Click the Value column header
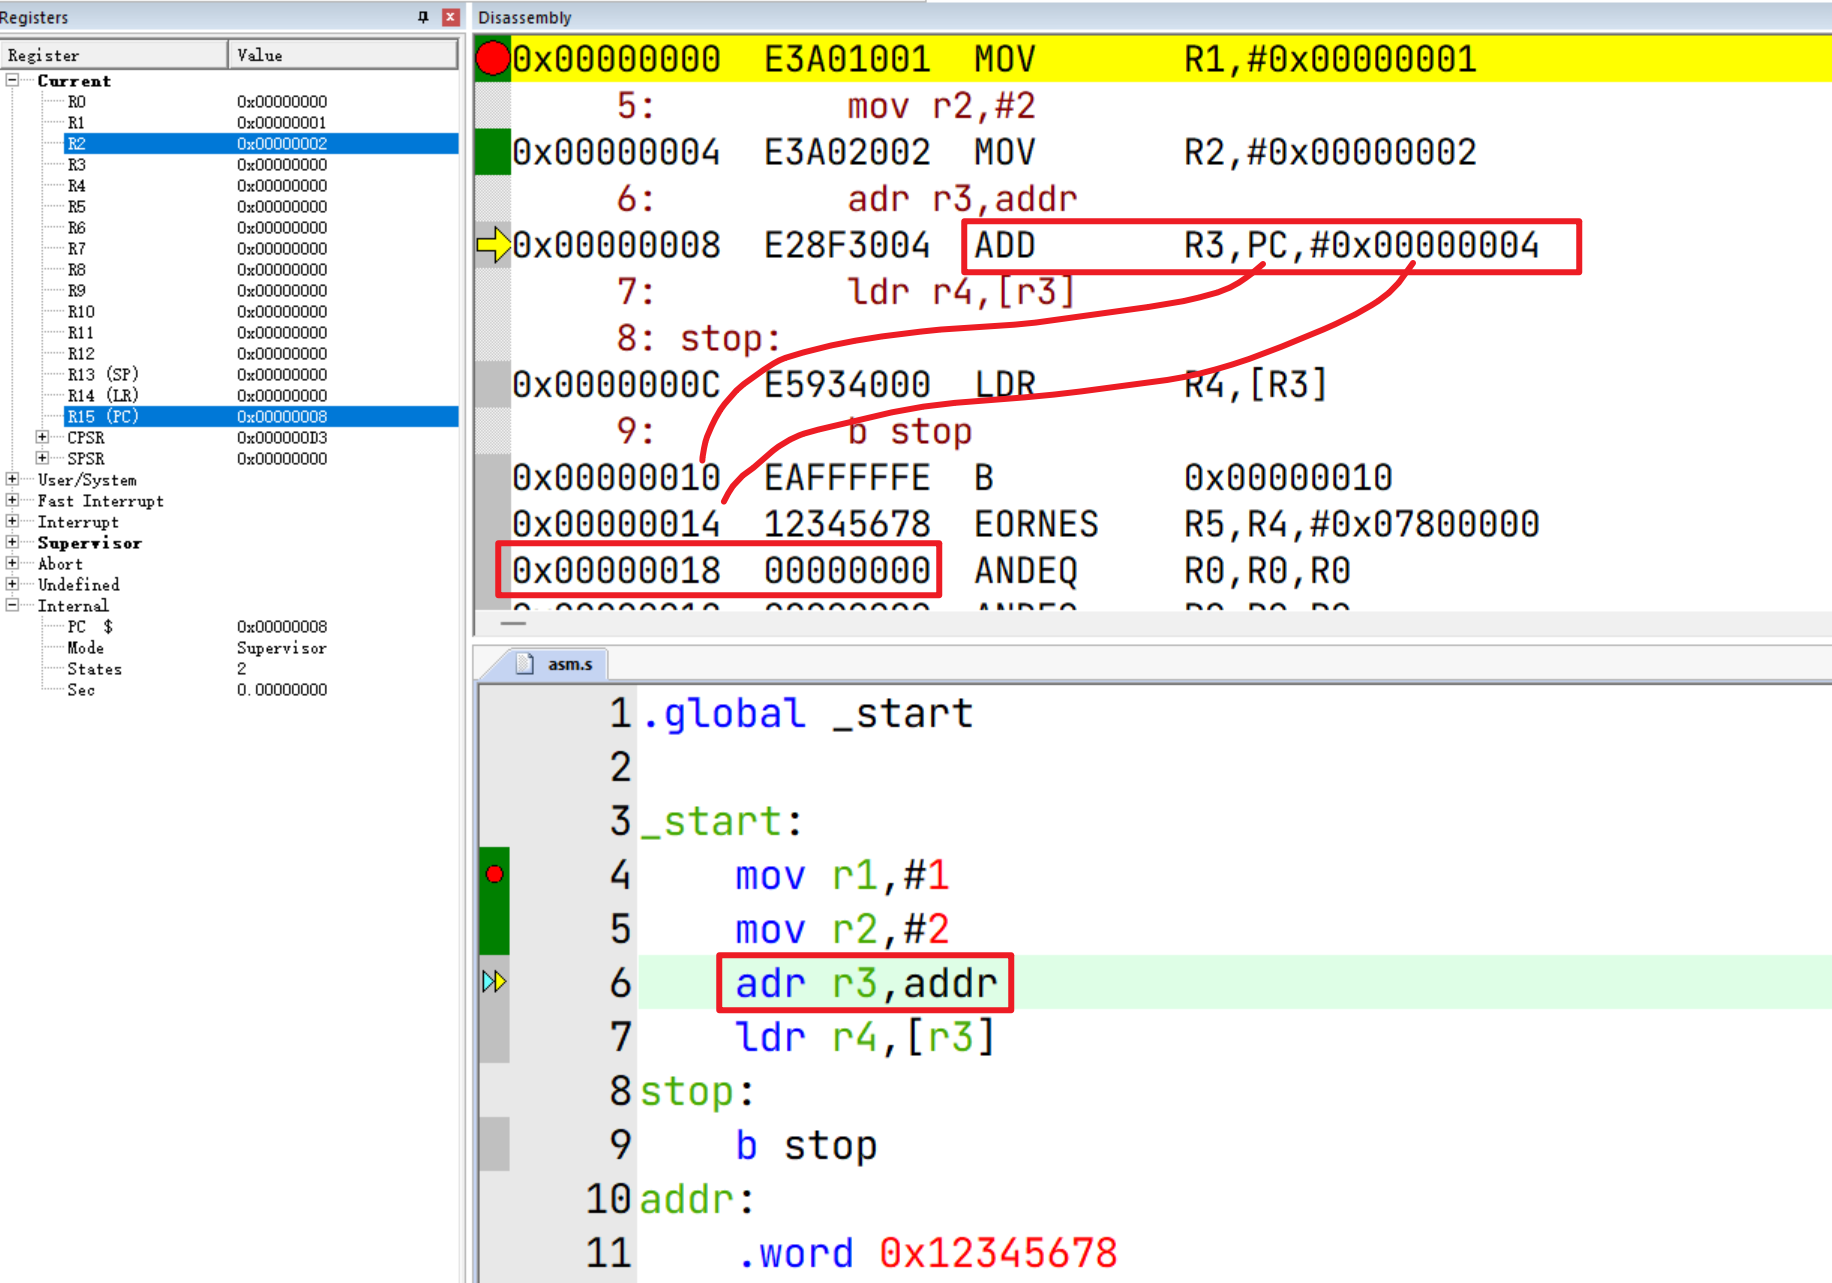 (x=343, y=55)
